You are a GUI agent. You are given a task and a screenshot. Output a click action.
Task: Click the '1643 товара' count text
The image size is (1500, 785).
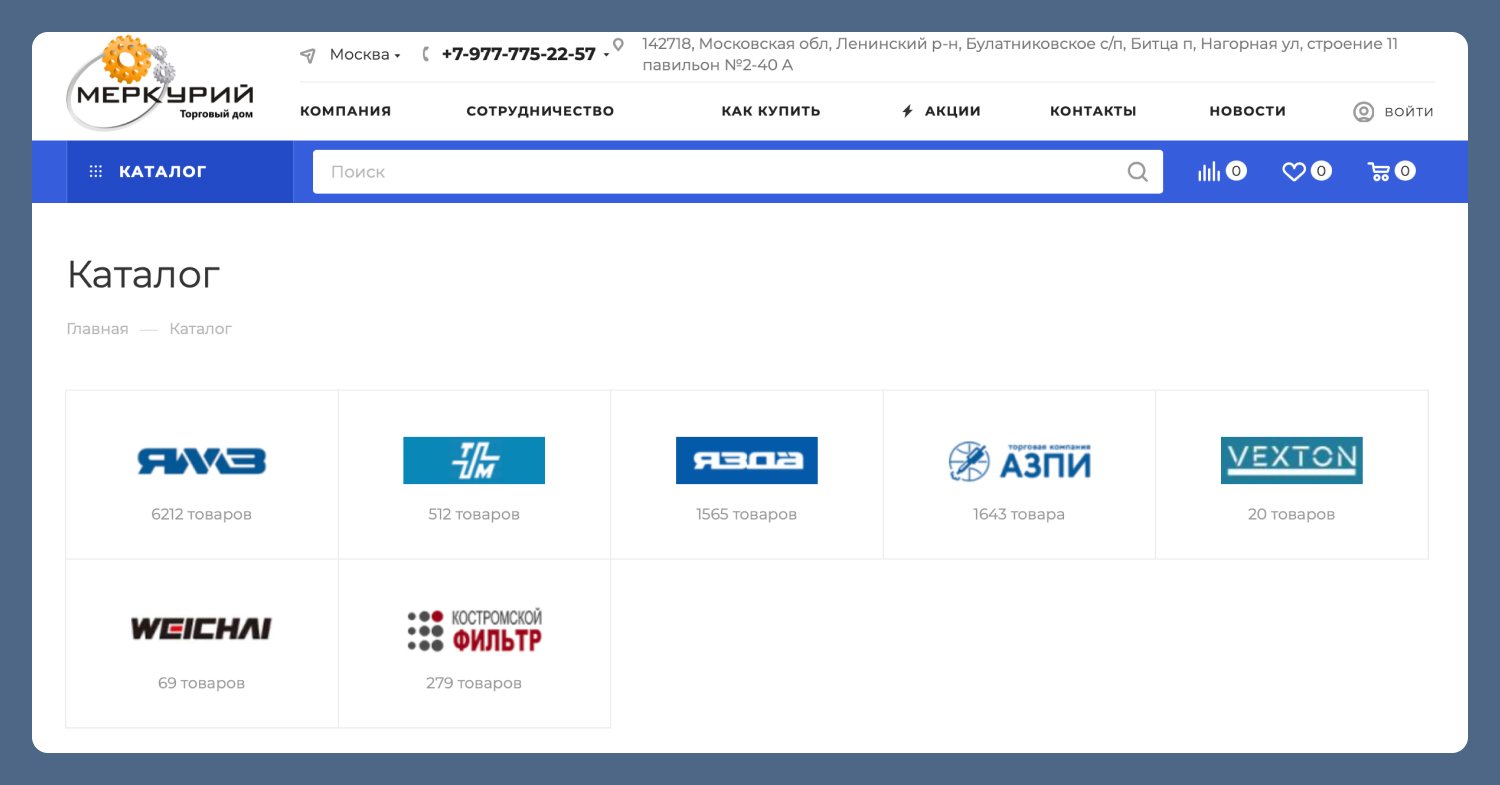[1019, 515]
